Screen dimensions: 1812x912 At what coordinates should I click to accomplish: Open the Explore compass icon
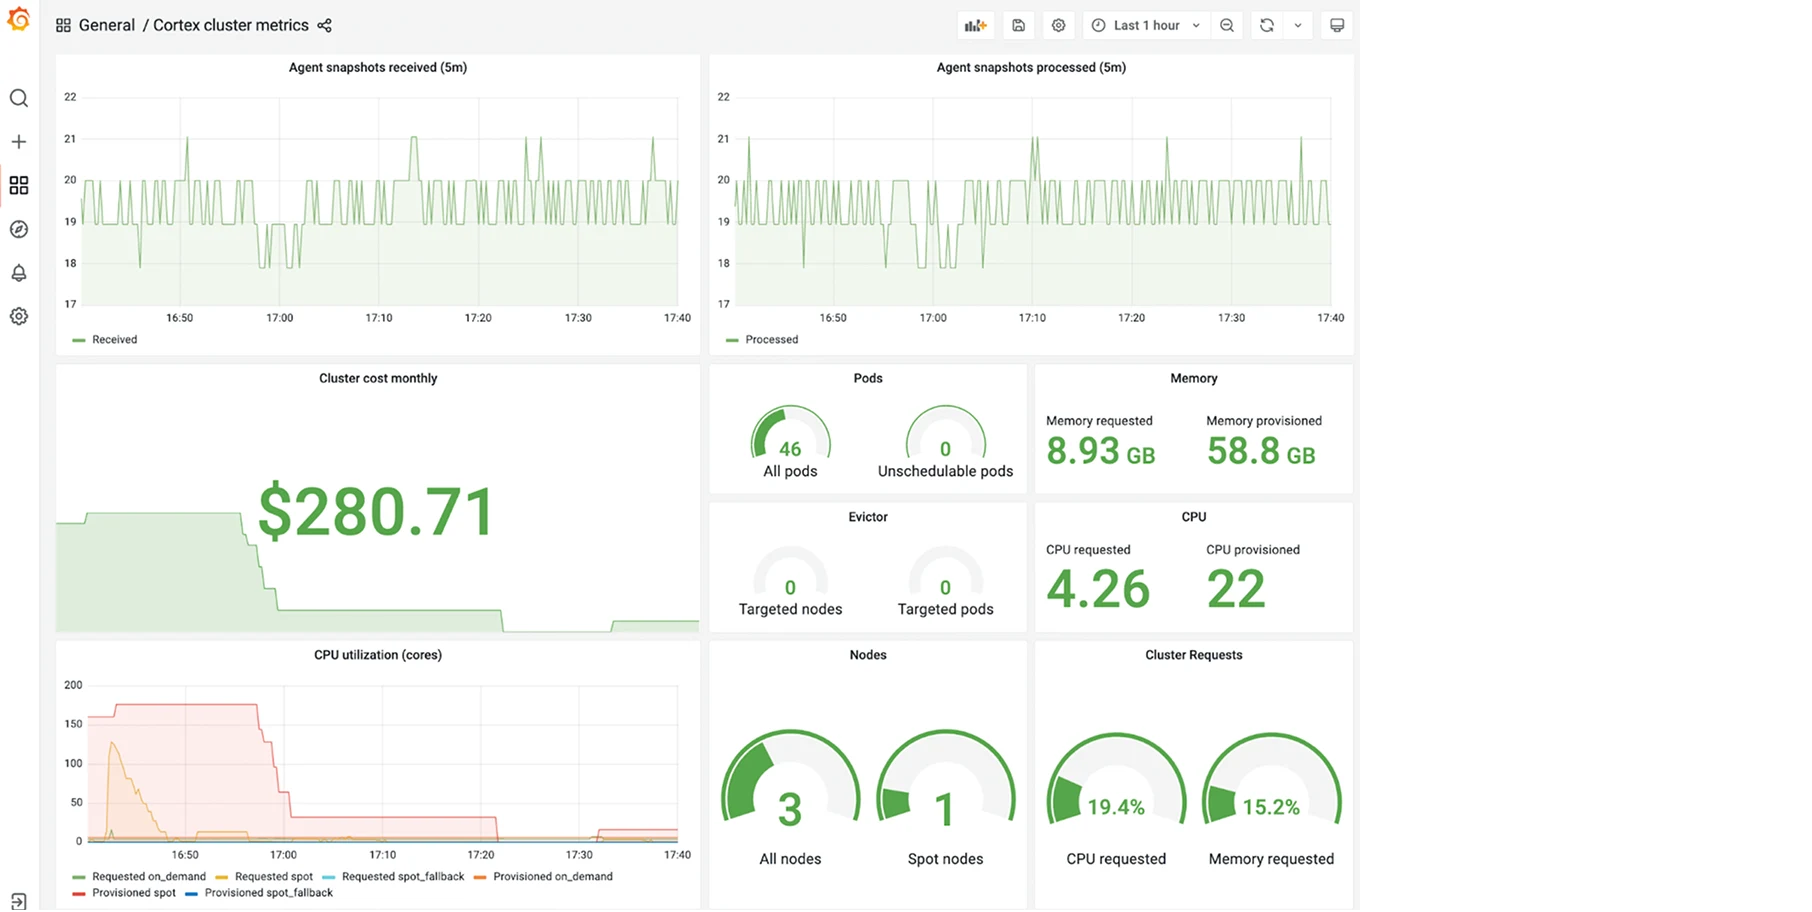tap(19, 229)
